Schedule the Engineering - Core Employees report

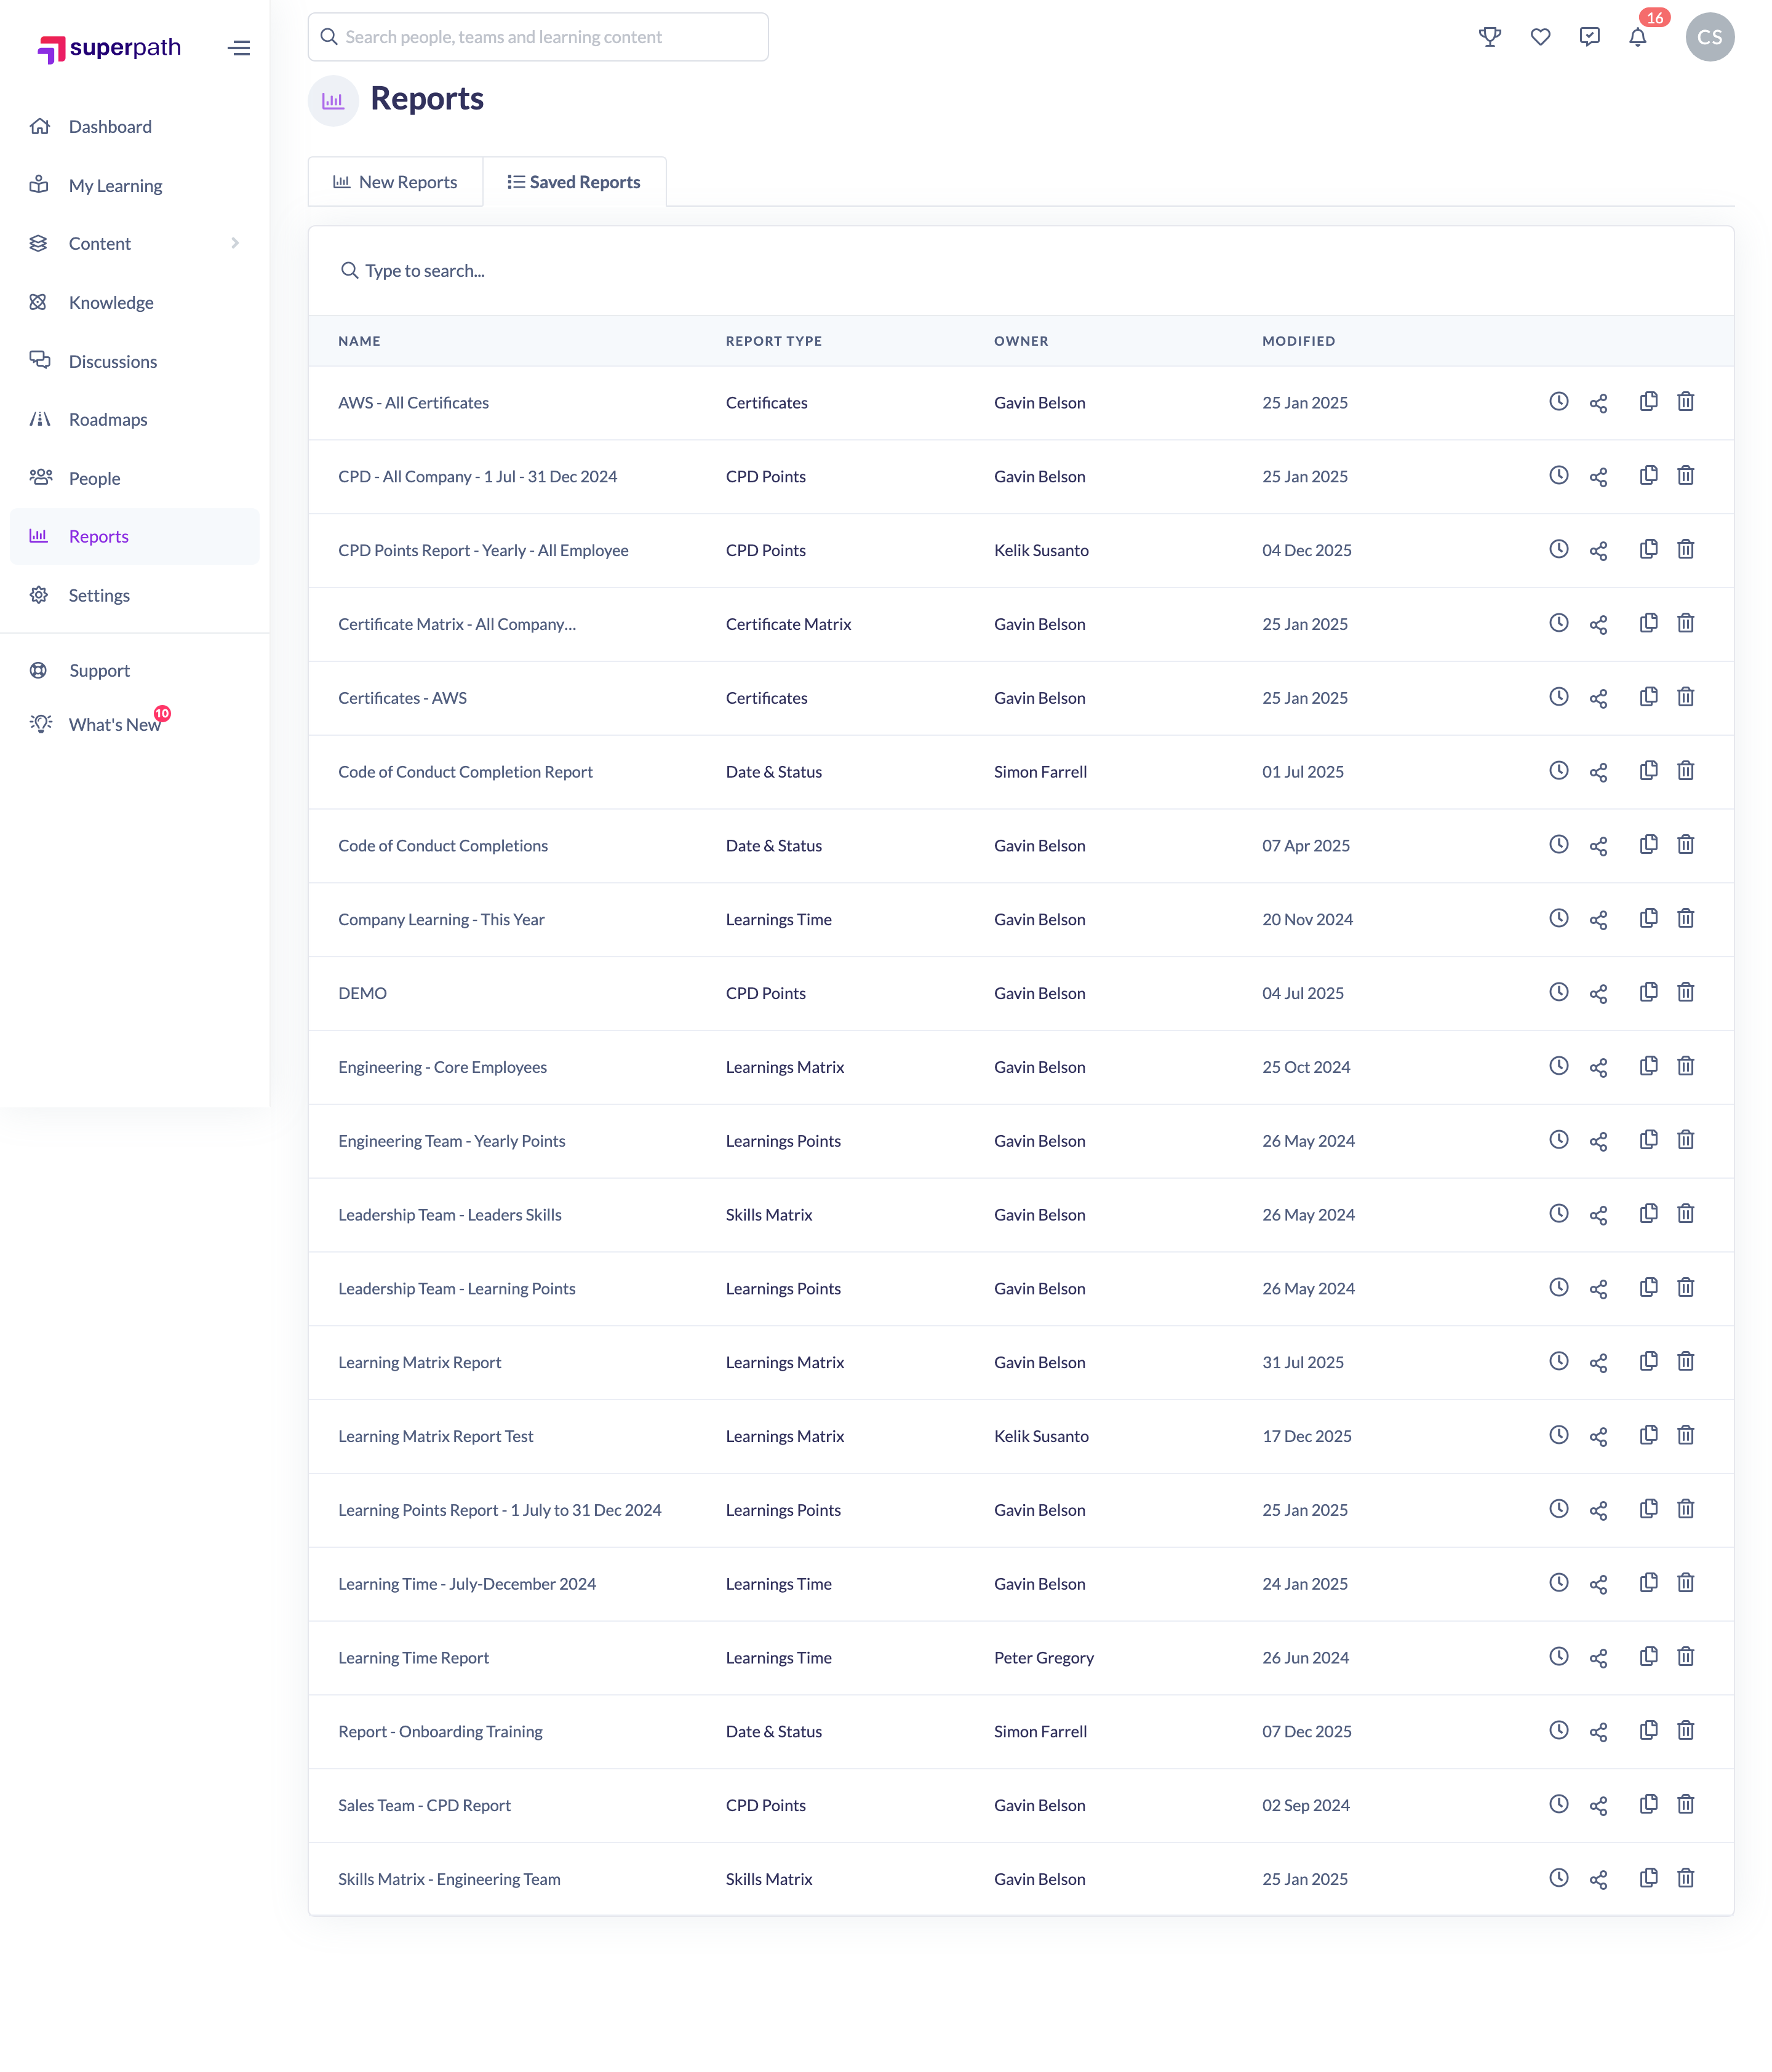coord(1558,1065)
